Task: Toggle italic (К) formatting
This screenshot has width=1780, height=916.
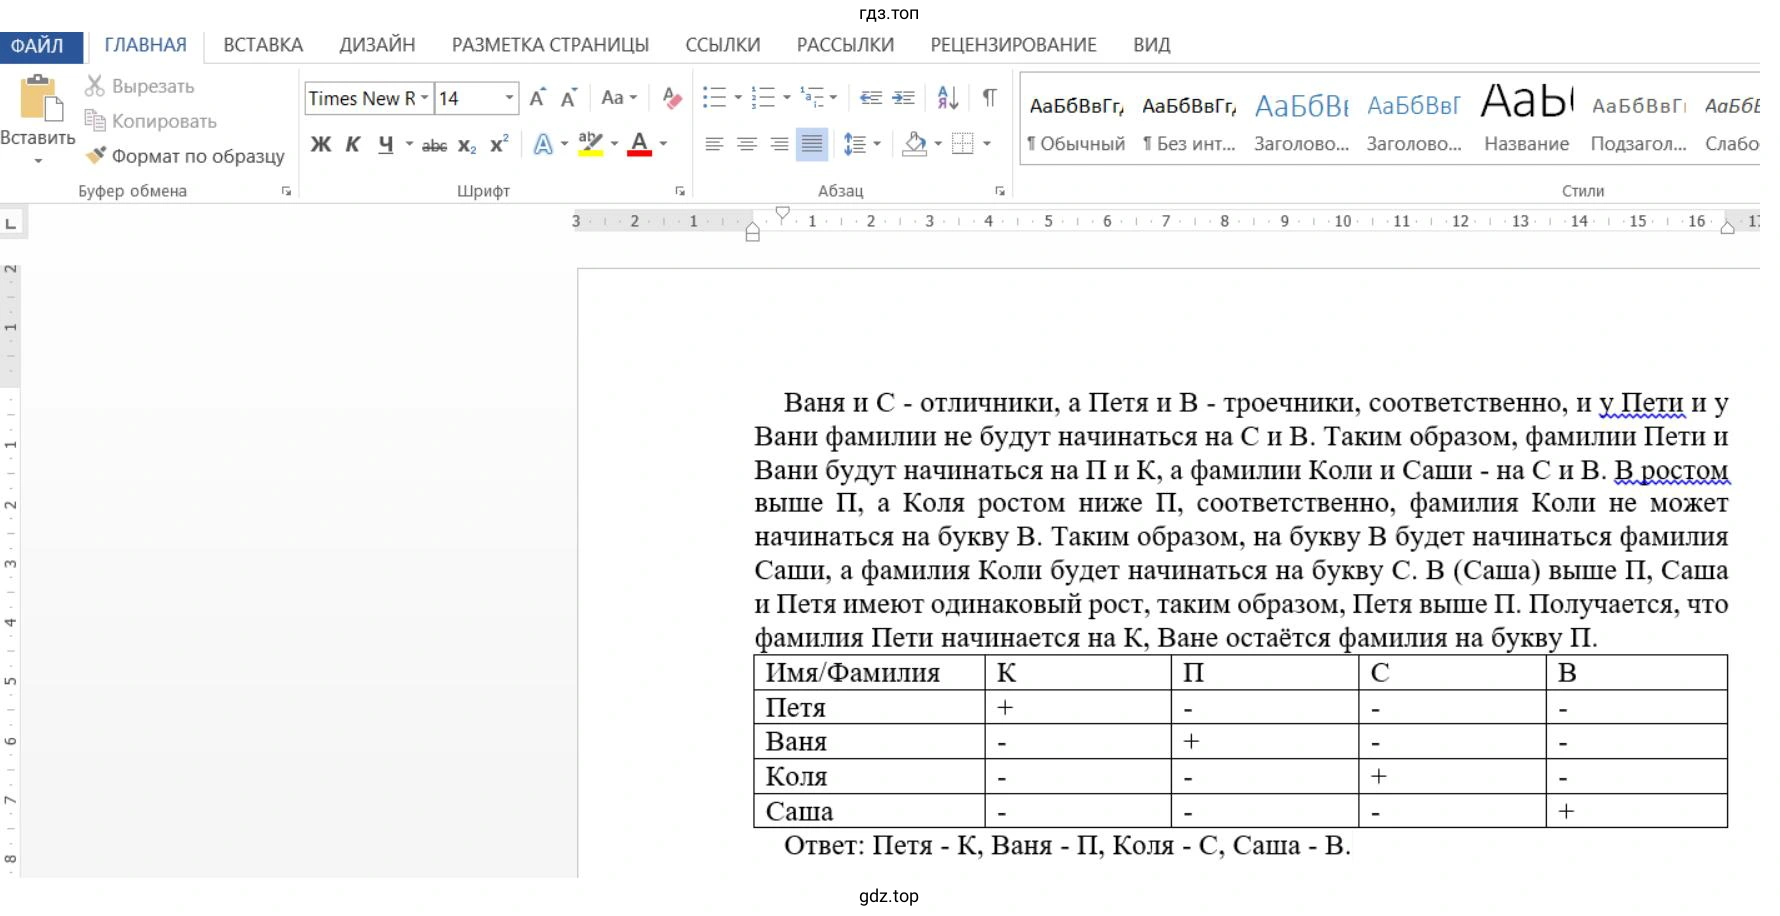Action: (353, 145)
